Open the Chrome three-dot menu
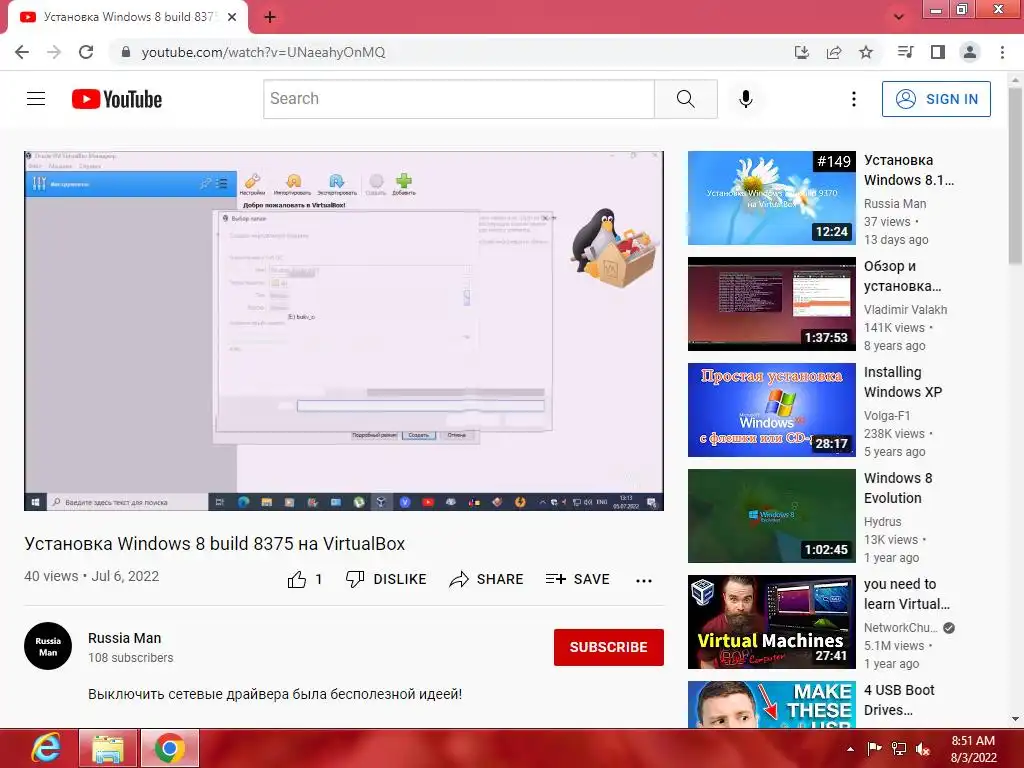Image resolution: width=1024 pixels, height=768 pixels. click(1002, 52)
